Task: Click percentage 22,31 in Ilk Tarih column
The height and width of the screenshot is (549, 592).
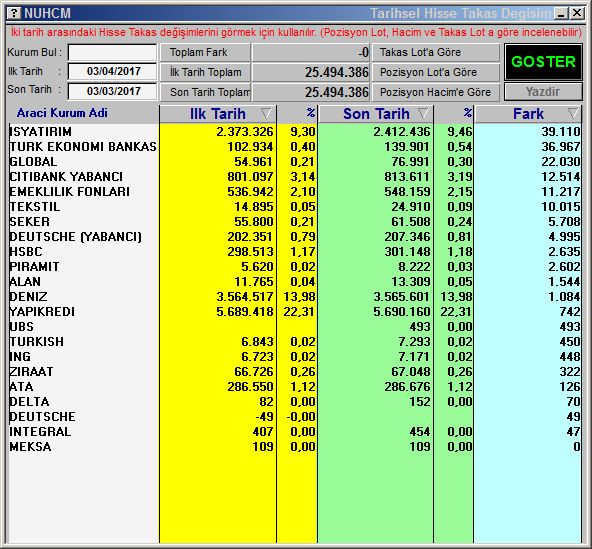Action: click(299, 312)
